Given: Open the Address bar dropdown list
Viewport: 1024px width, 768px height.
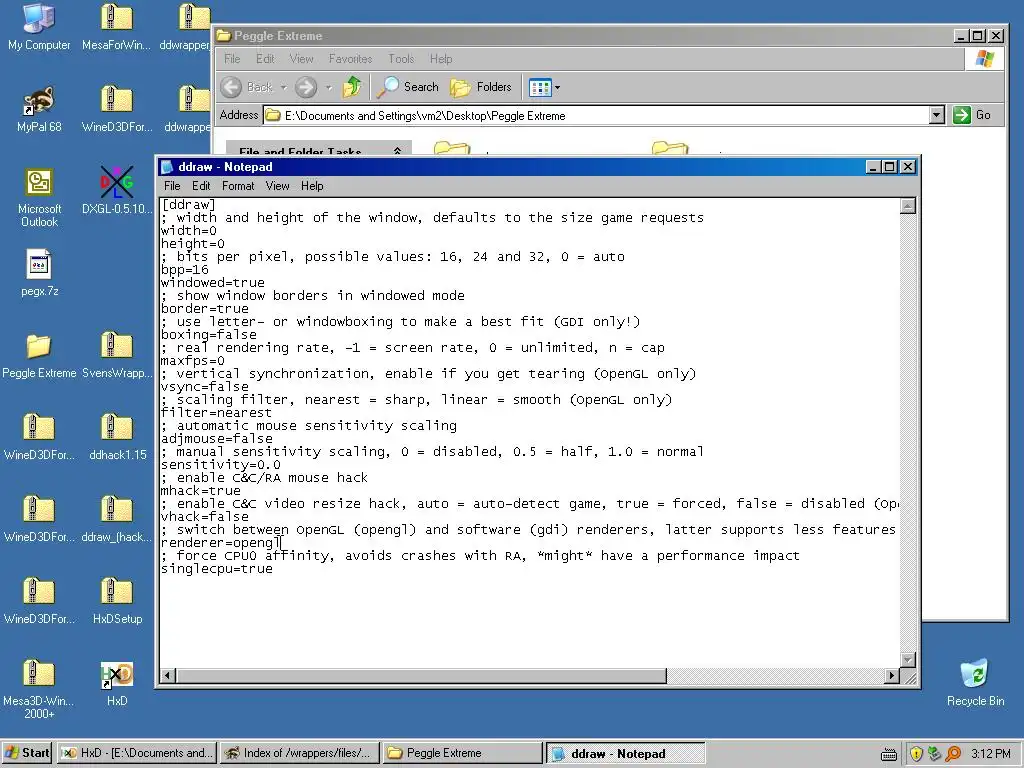Looking at the screenshot, I should click(936, 116).
